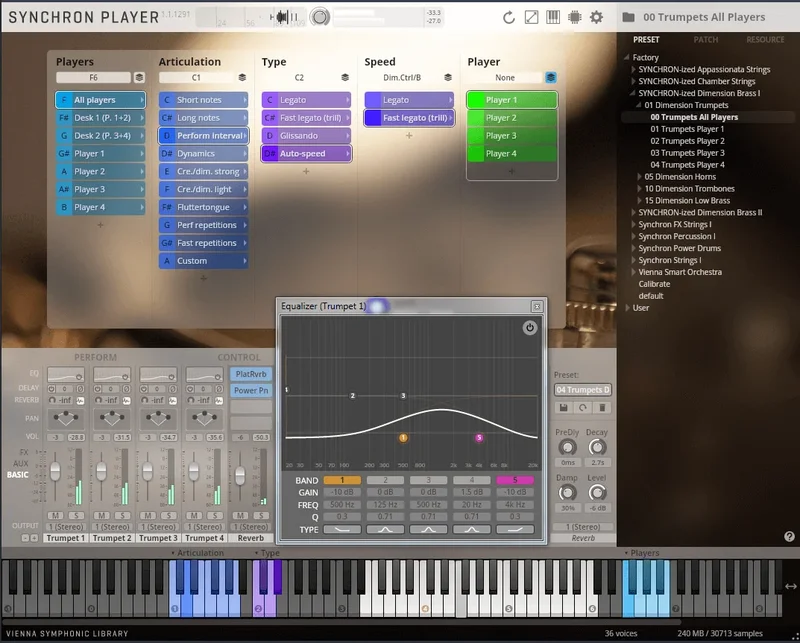800x643 pixels.
Task: Click the Trumpet 1 PAN widget
Action: click(x=66, y=419)
